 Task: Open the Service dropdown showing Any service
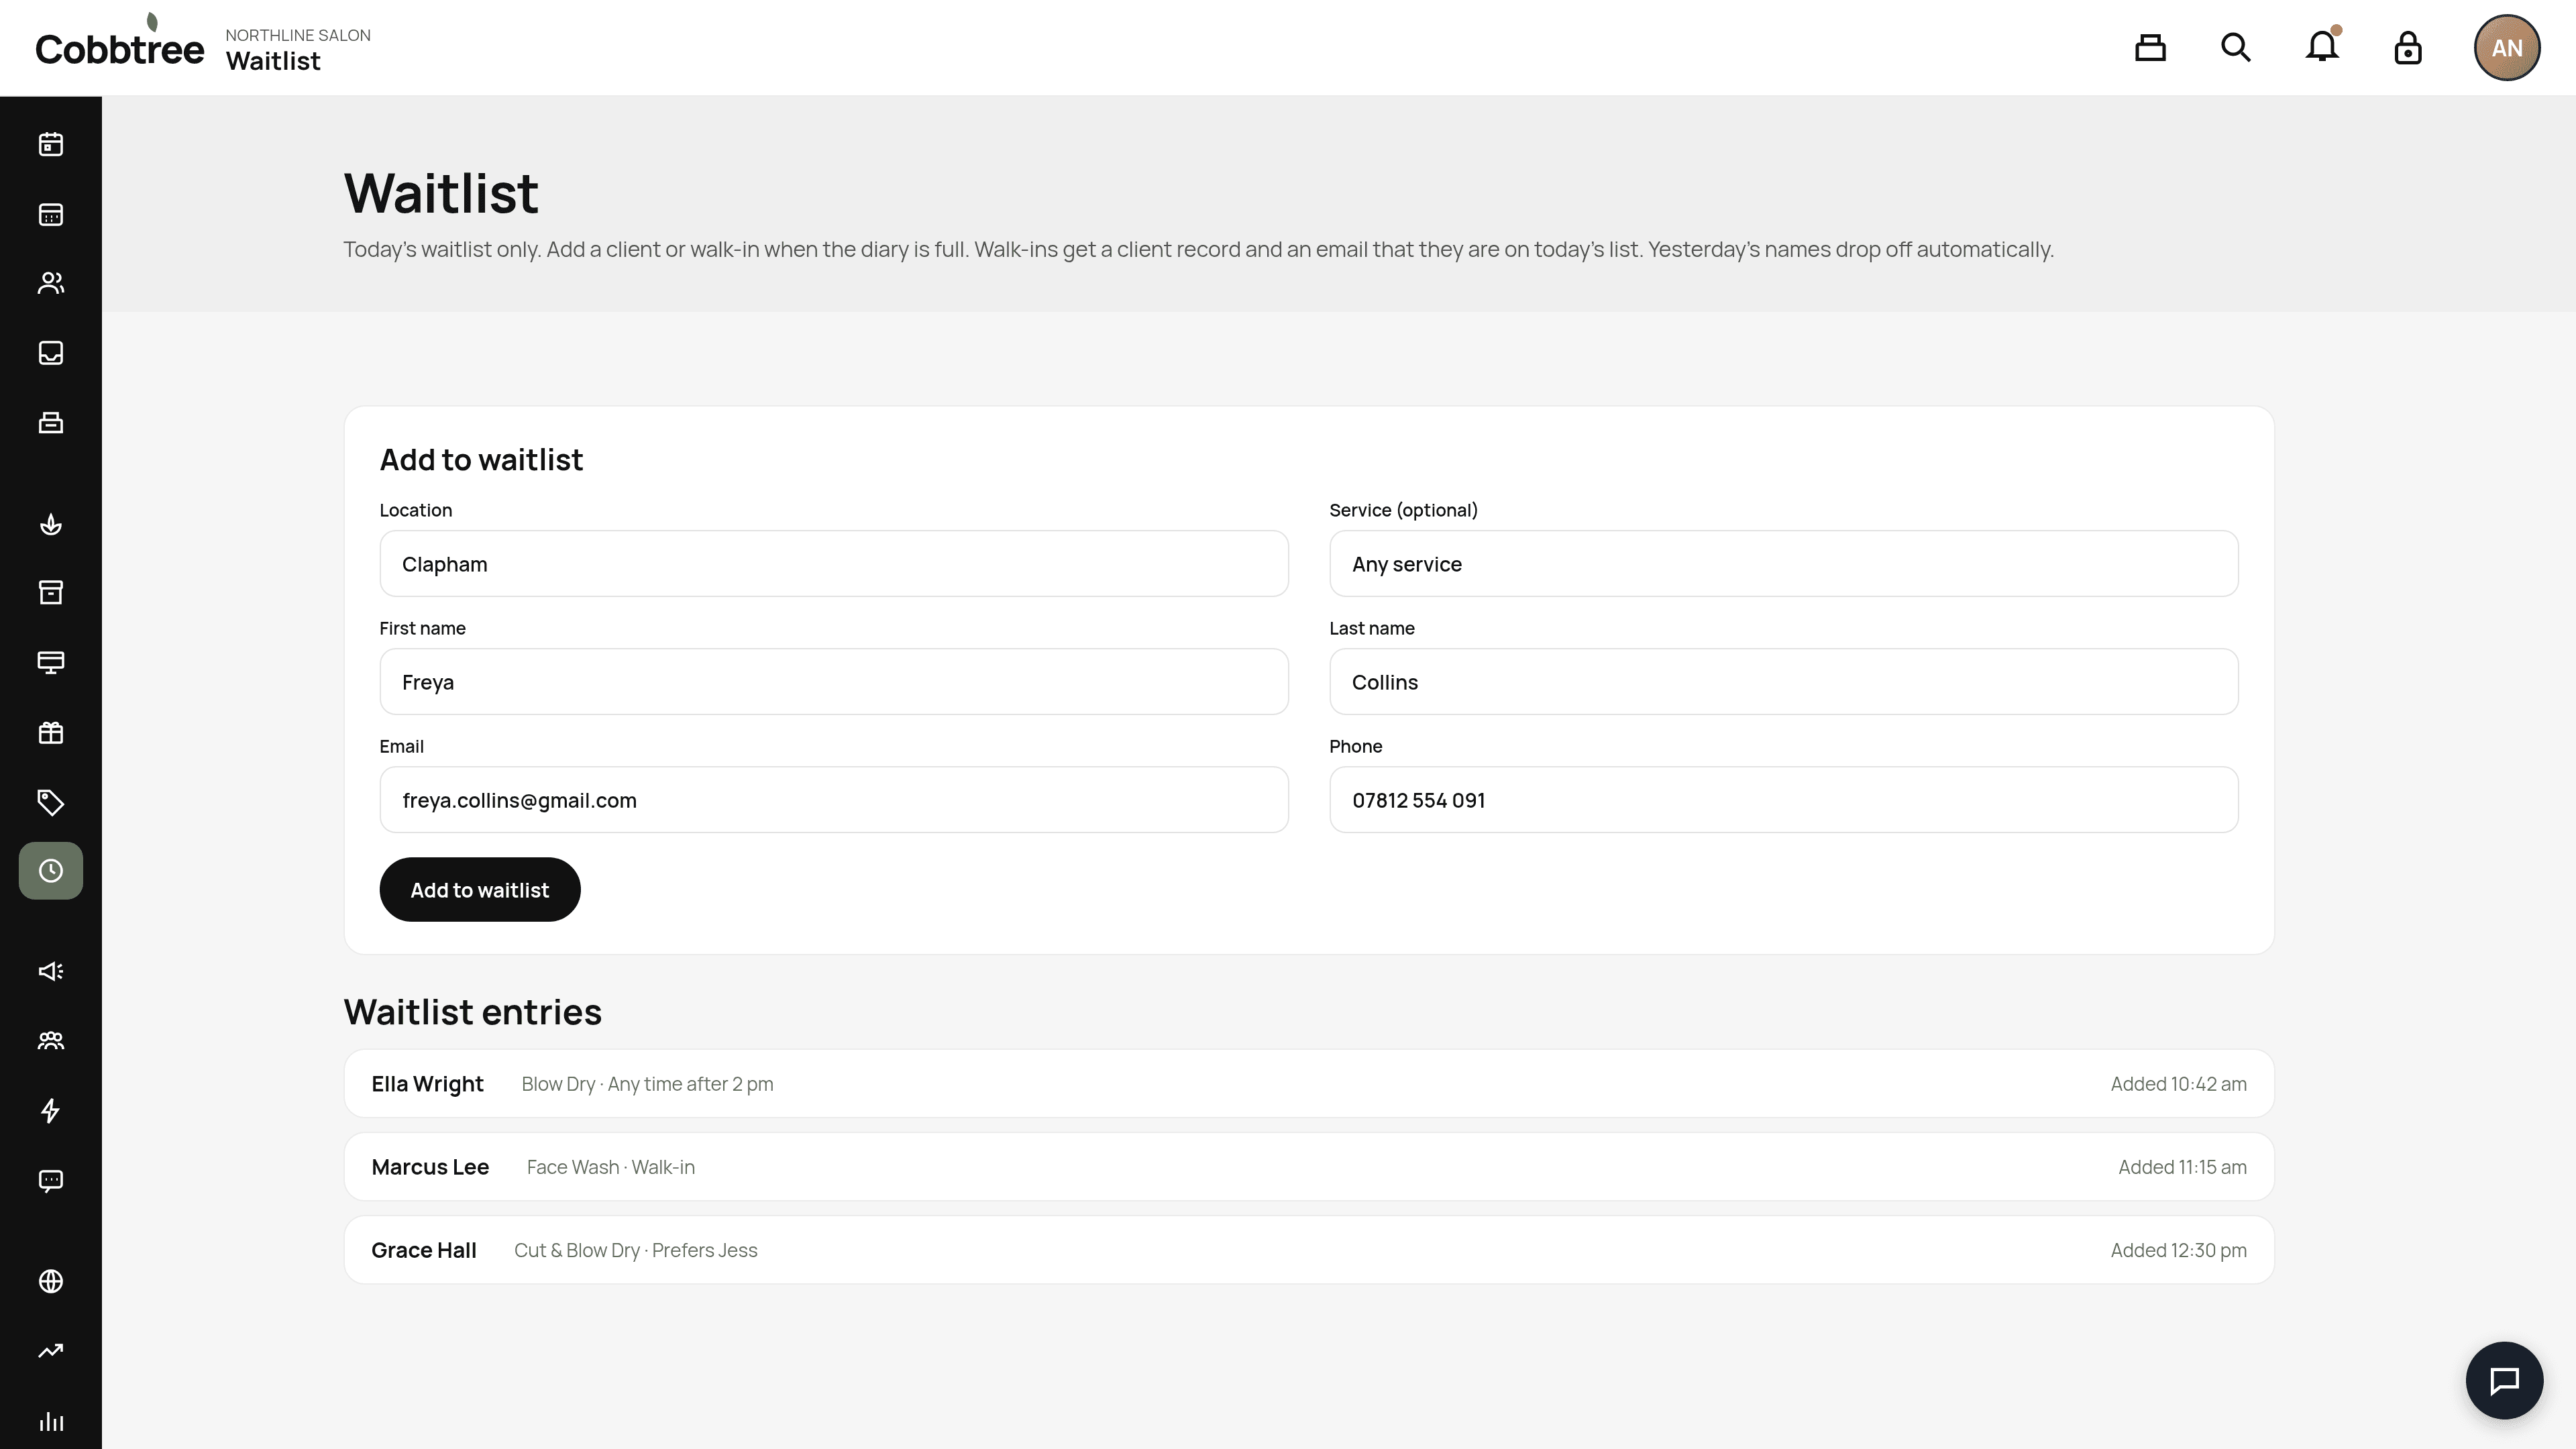(x=1783, y=564)
